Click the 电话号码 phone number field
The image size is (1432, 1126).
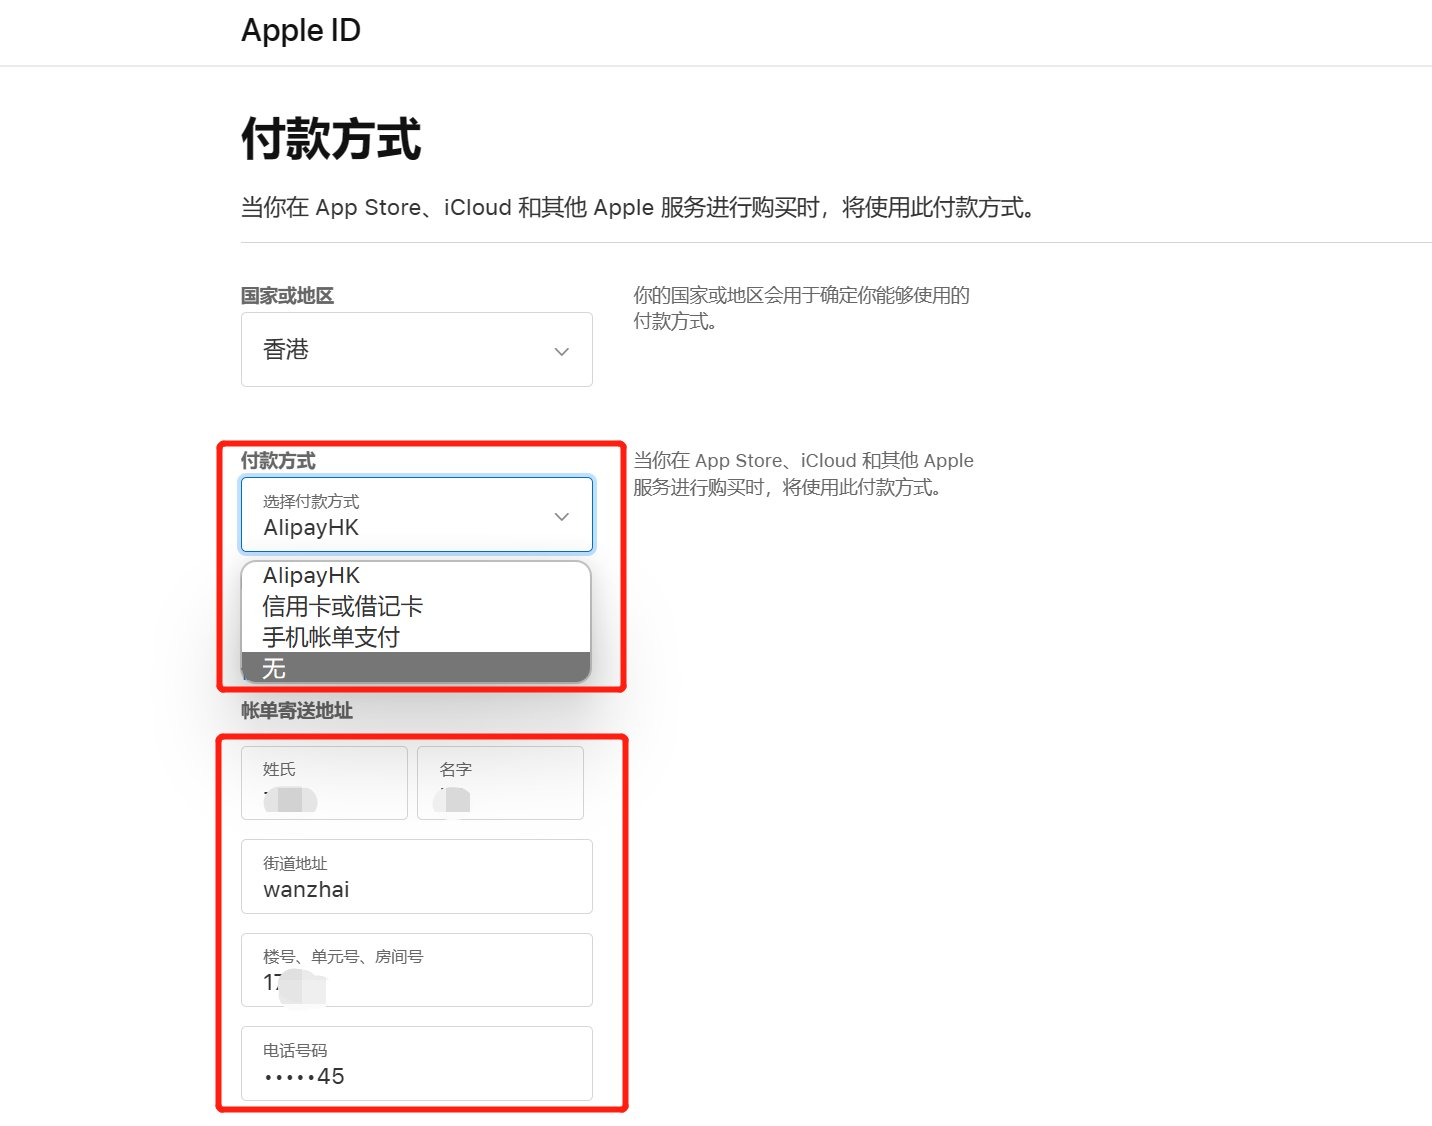(416, 1064)
